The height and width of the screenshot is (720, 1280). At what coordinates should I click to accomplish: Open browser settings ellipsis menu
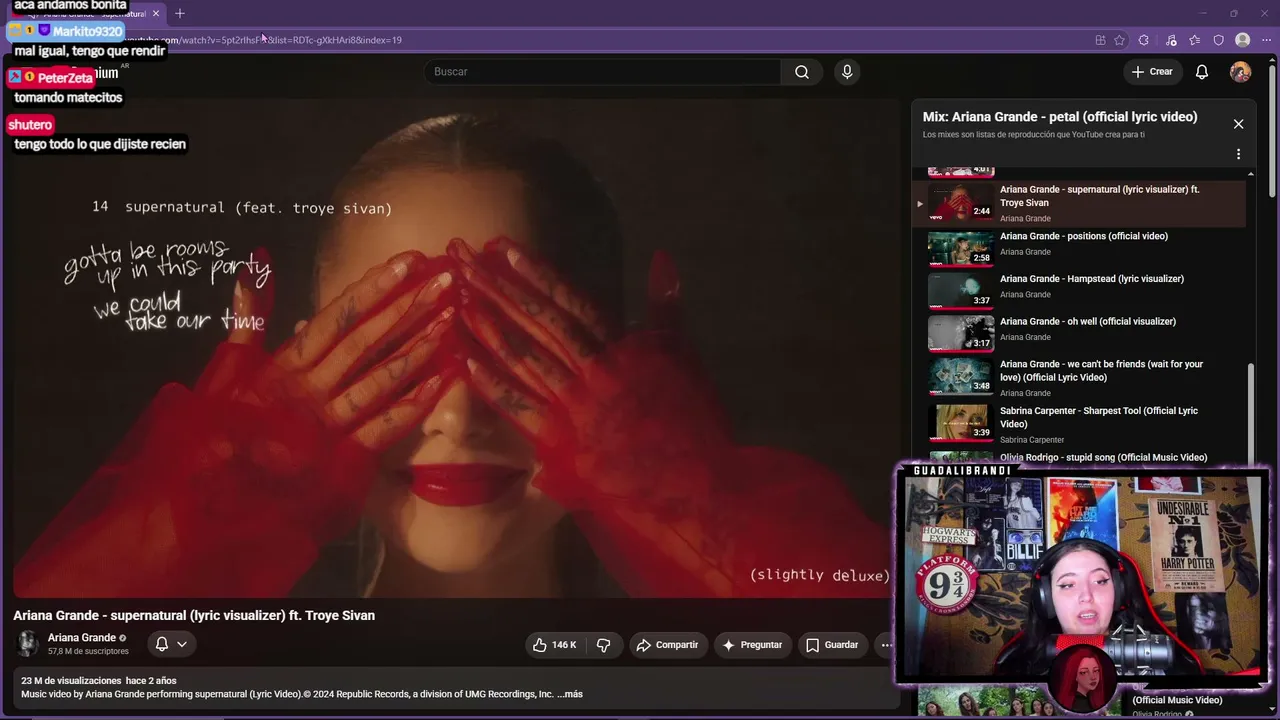point(1266,40)
